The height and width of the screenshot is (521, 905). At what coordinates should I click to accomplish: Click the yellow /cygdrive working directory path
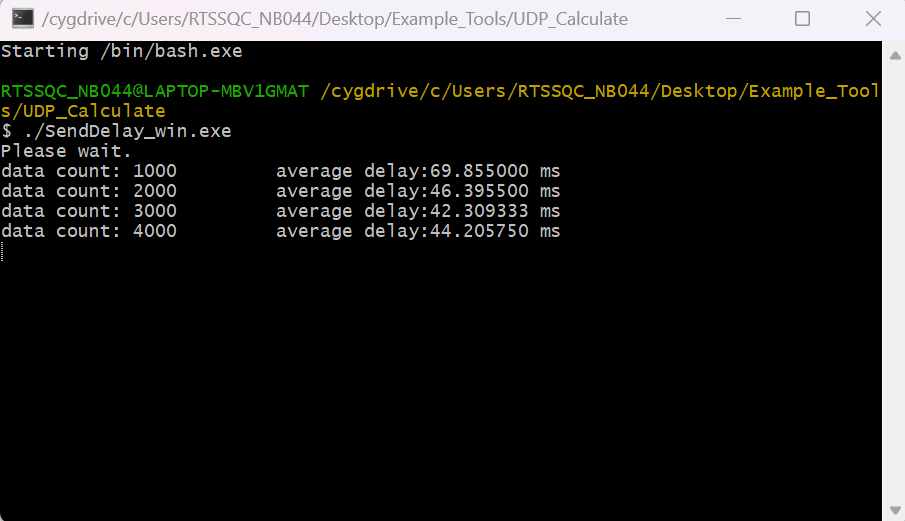pyautogui.click(x=598, y=91)
